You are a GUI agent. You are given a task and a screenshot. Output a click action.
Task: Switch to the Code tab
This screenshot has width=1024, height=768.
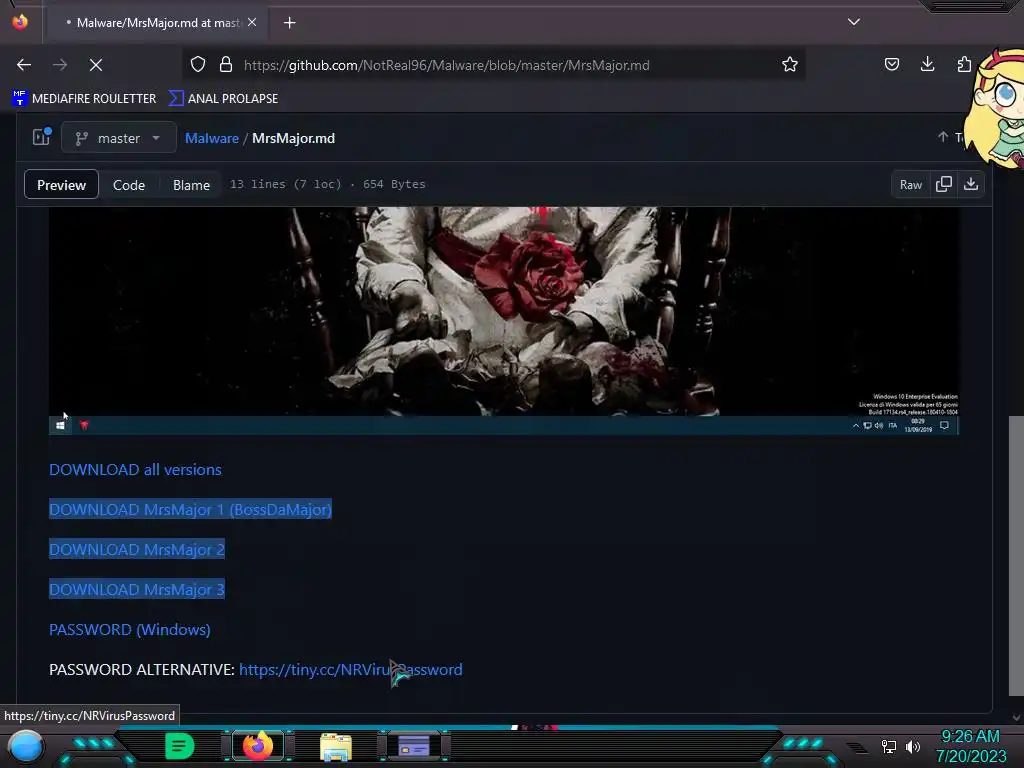tap(129, 185)
